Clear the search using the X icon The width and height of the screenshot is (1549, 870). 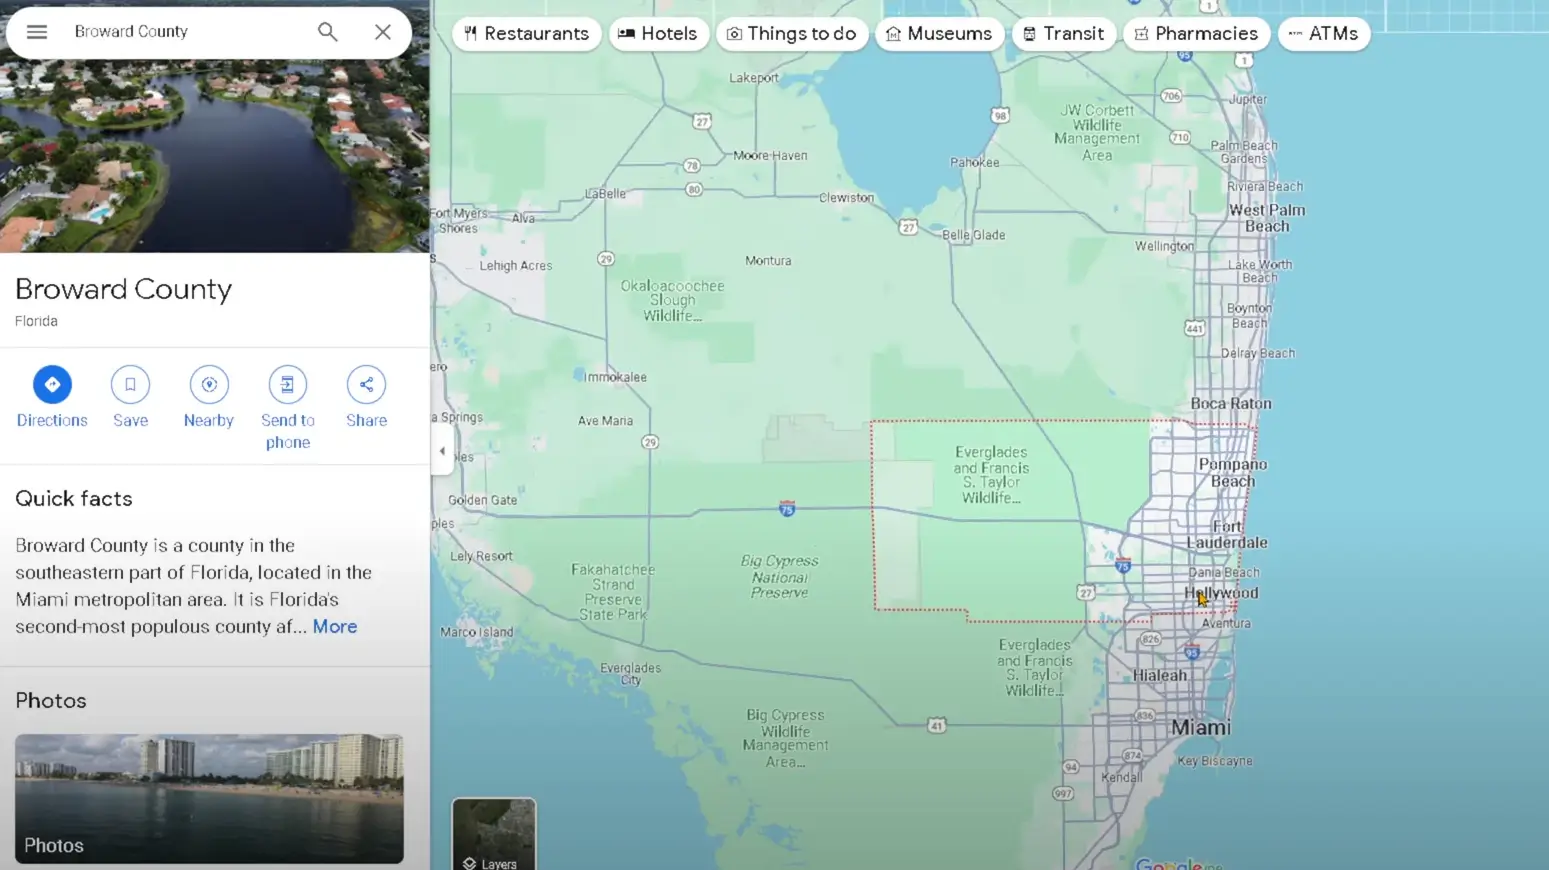(383, 31)
